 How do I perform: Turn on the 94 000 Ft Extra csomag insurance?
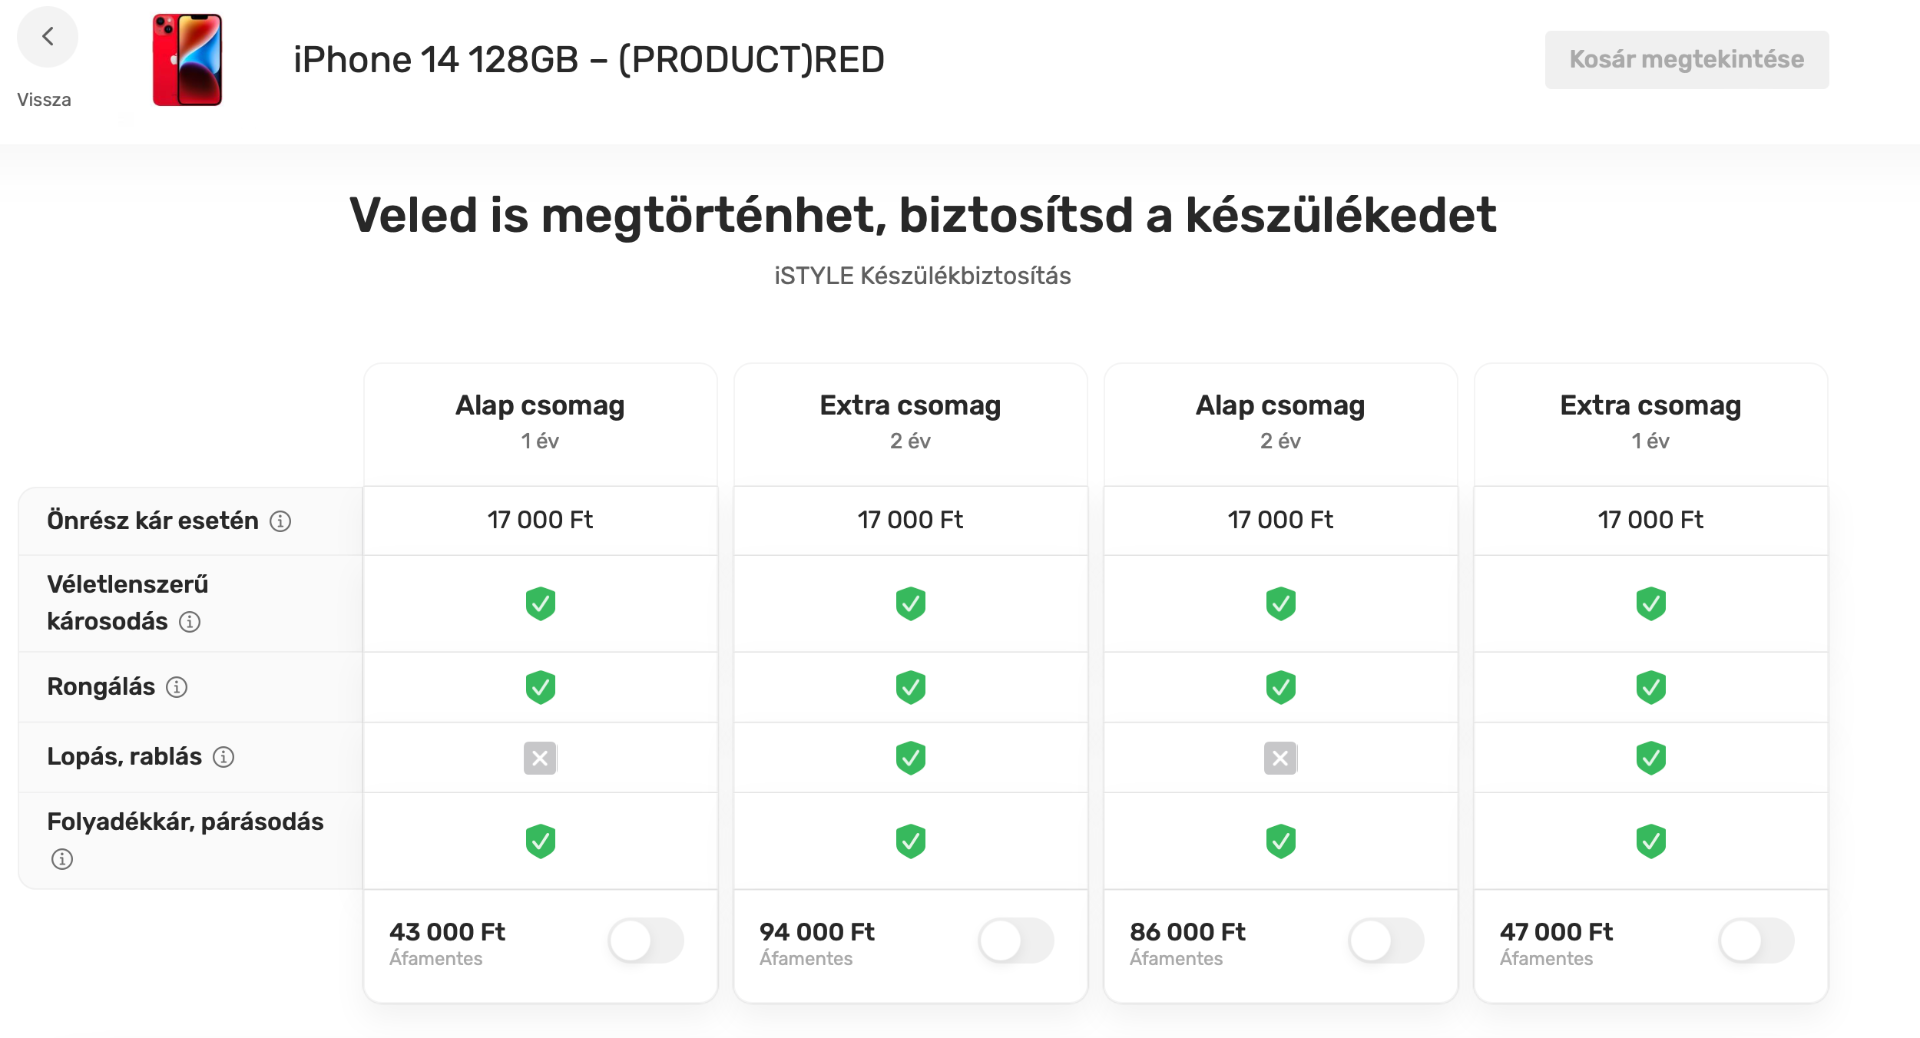tap(1016, 941)
